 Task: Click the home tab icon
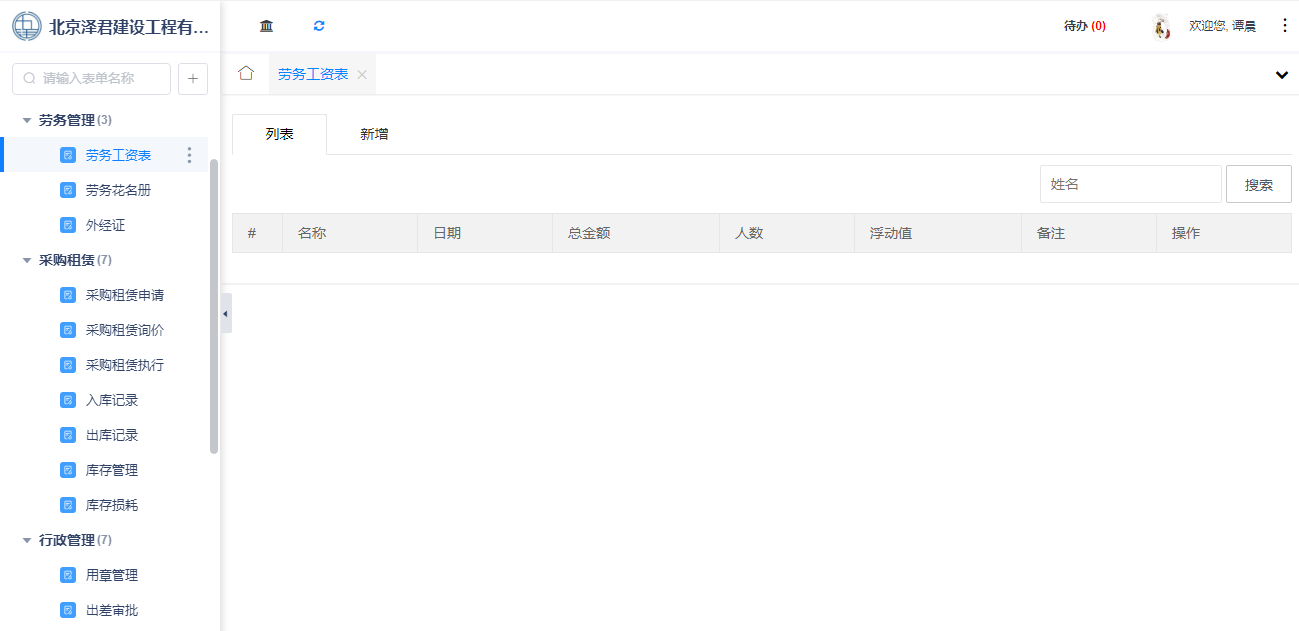[246, 73]
